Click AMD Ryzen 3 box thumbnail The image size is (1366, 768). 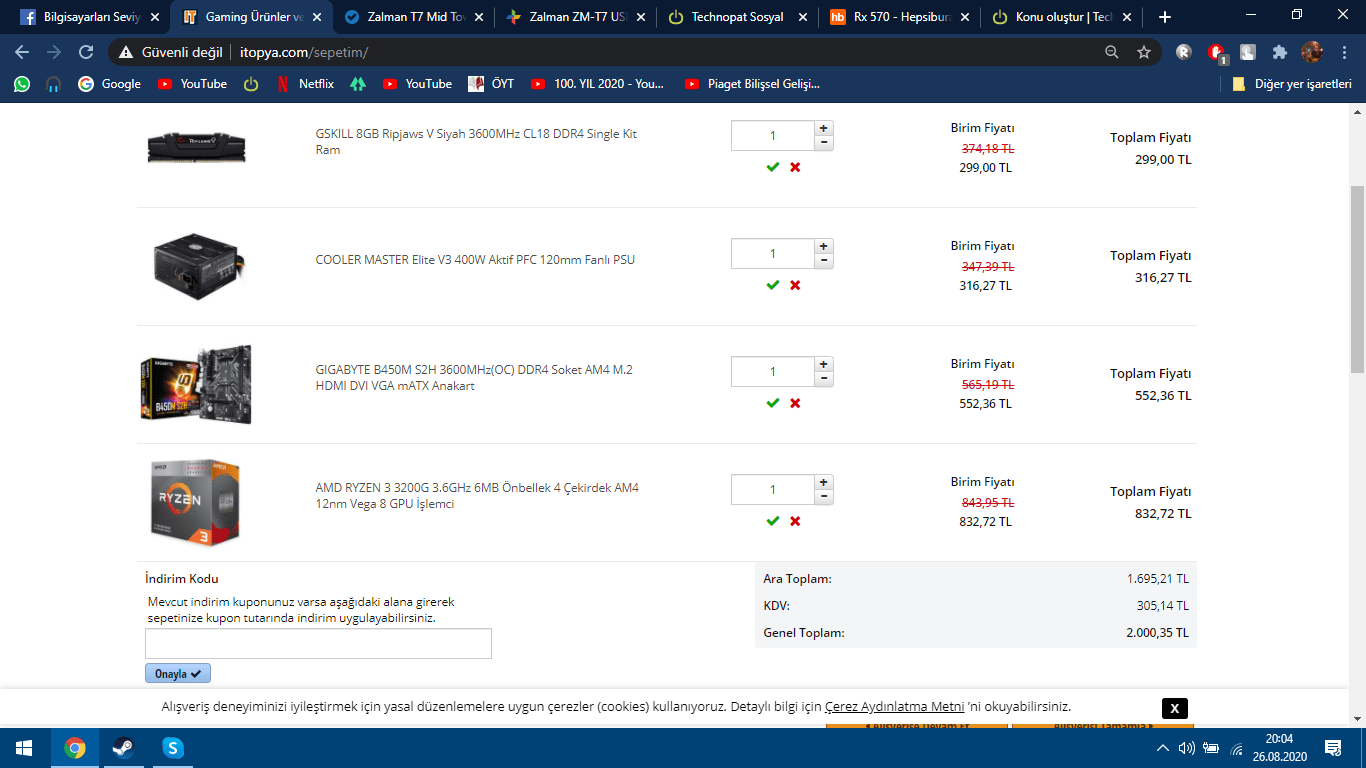195,503
